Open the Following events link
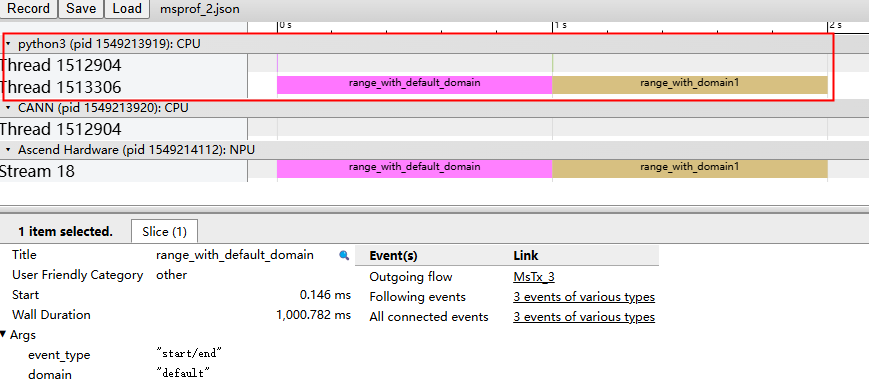The image size is (869, 389). point(584,296)
